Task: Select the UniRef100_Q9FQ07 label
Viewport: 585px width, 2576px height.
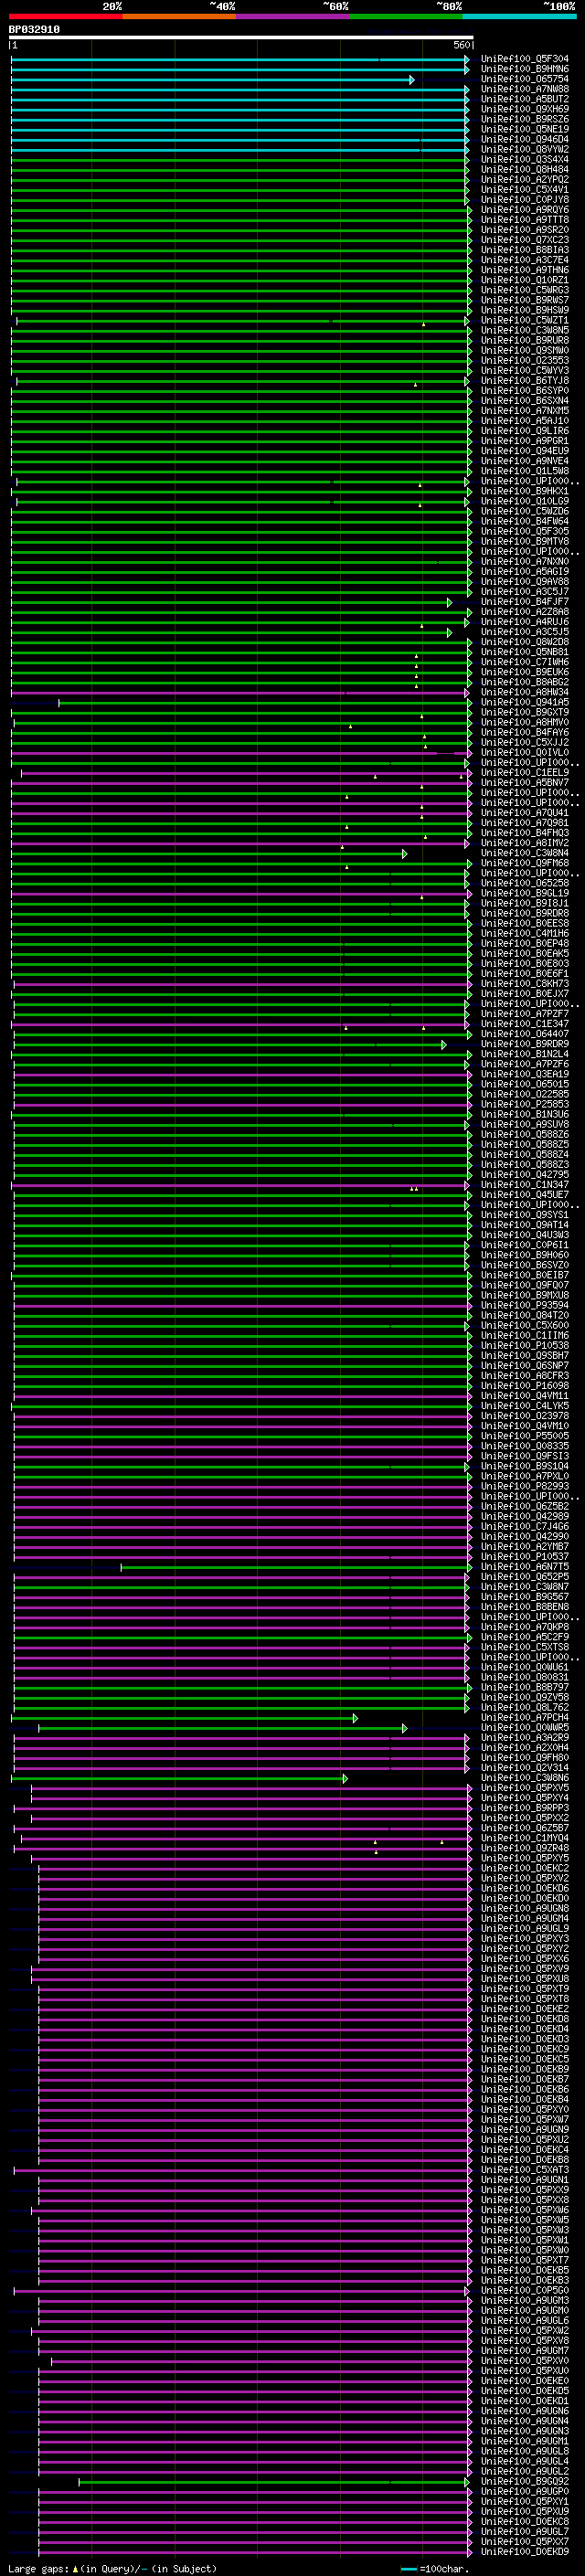Action: point(525,1285)
